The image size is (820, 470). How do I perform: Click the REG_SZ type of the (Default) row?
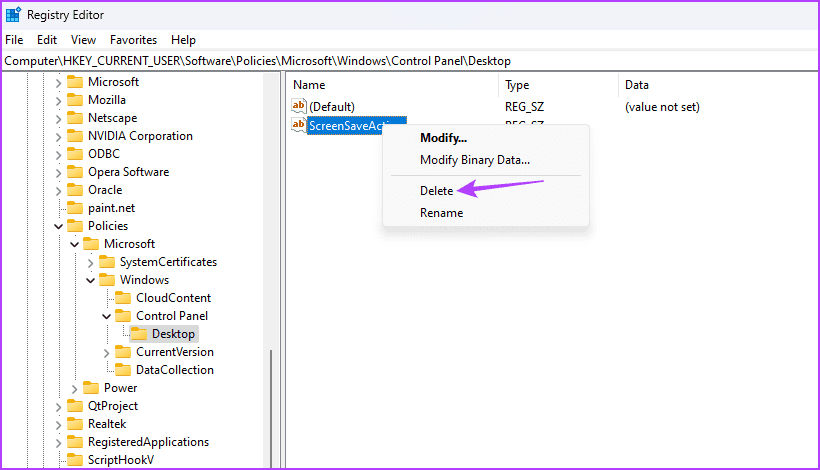pos(524,107)
